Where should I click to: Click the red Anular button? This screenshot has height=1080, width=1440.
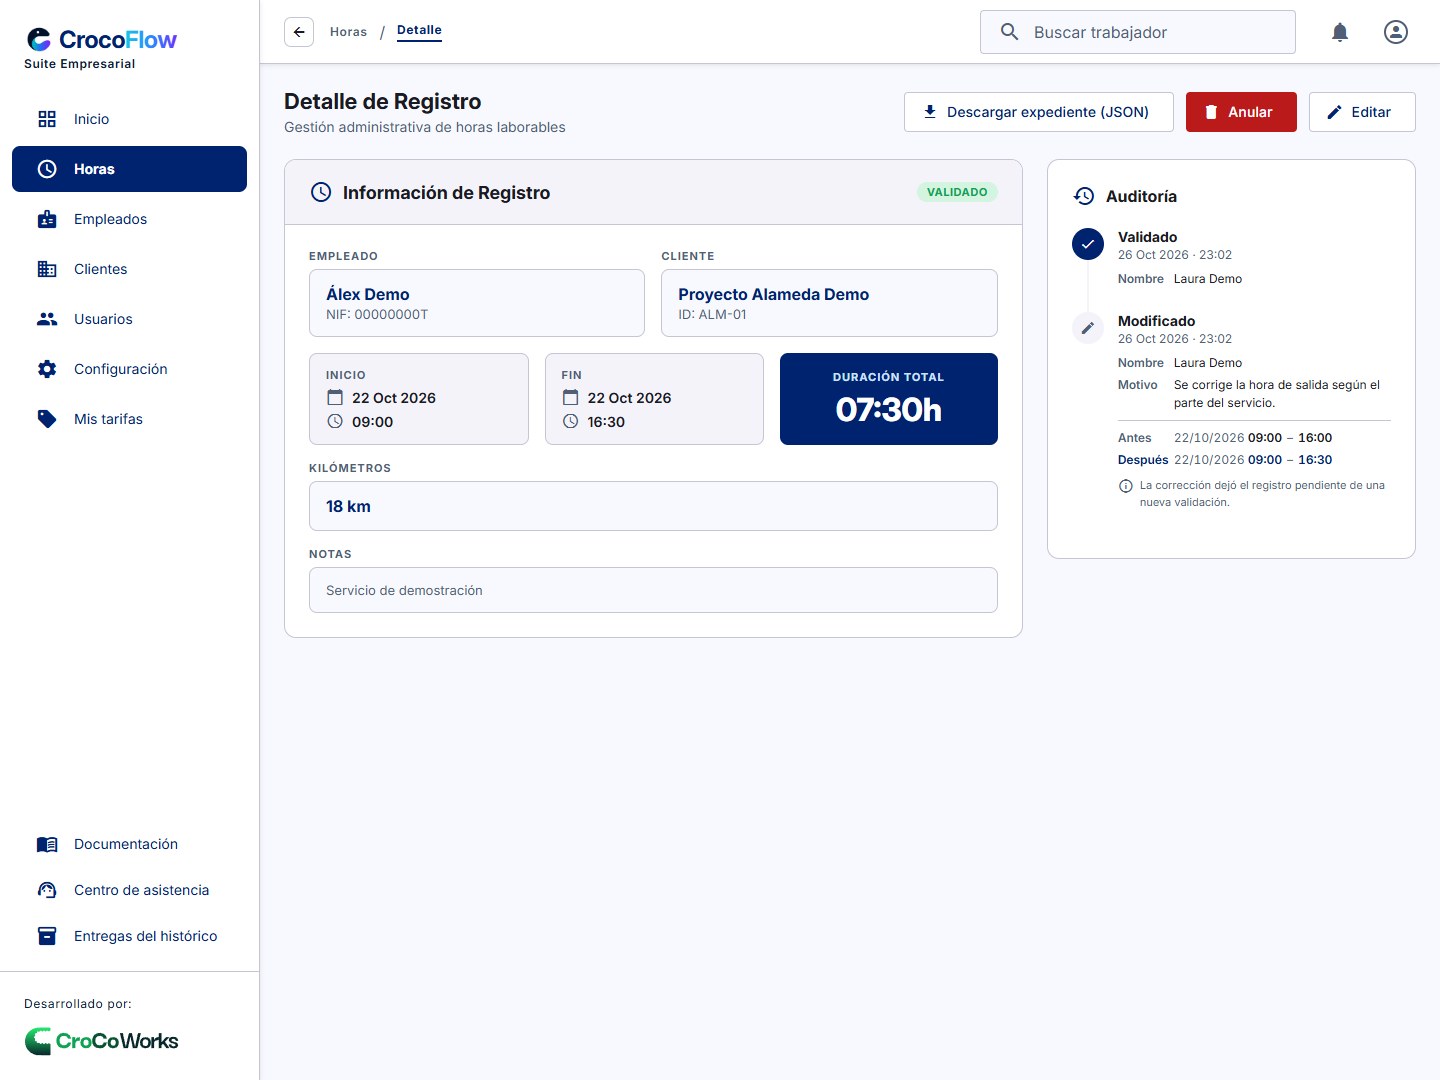[1241, 112]
